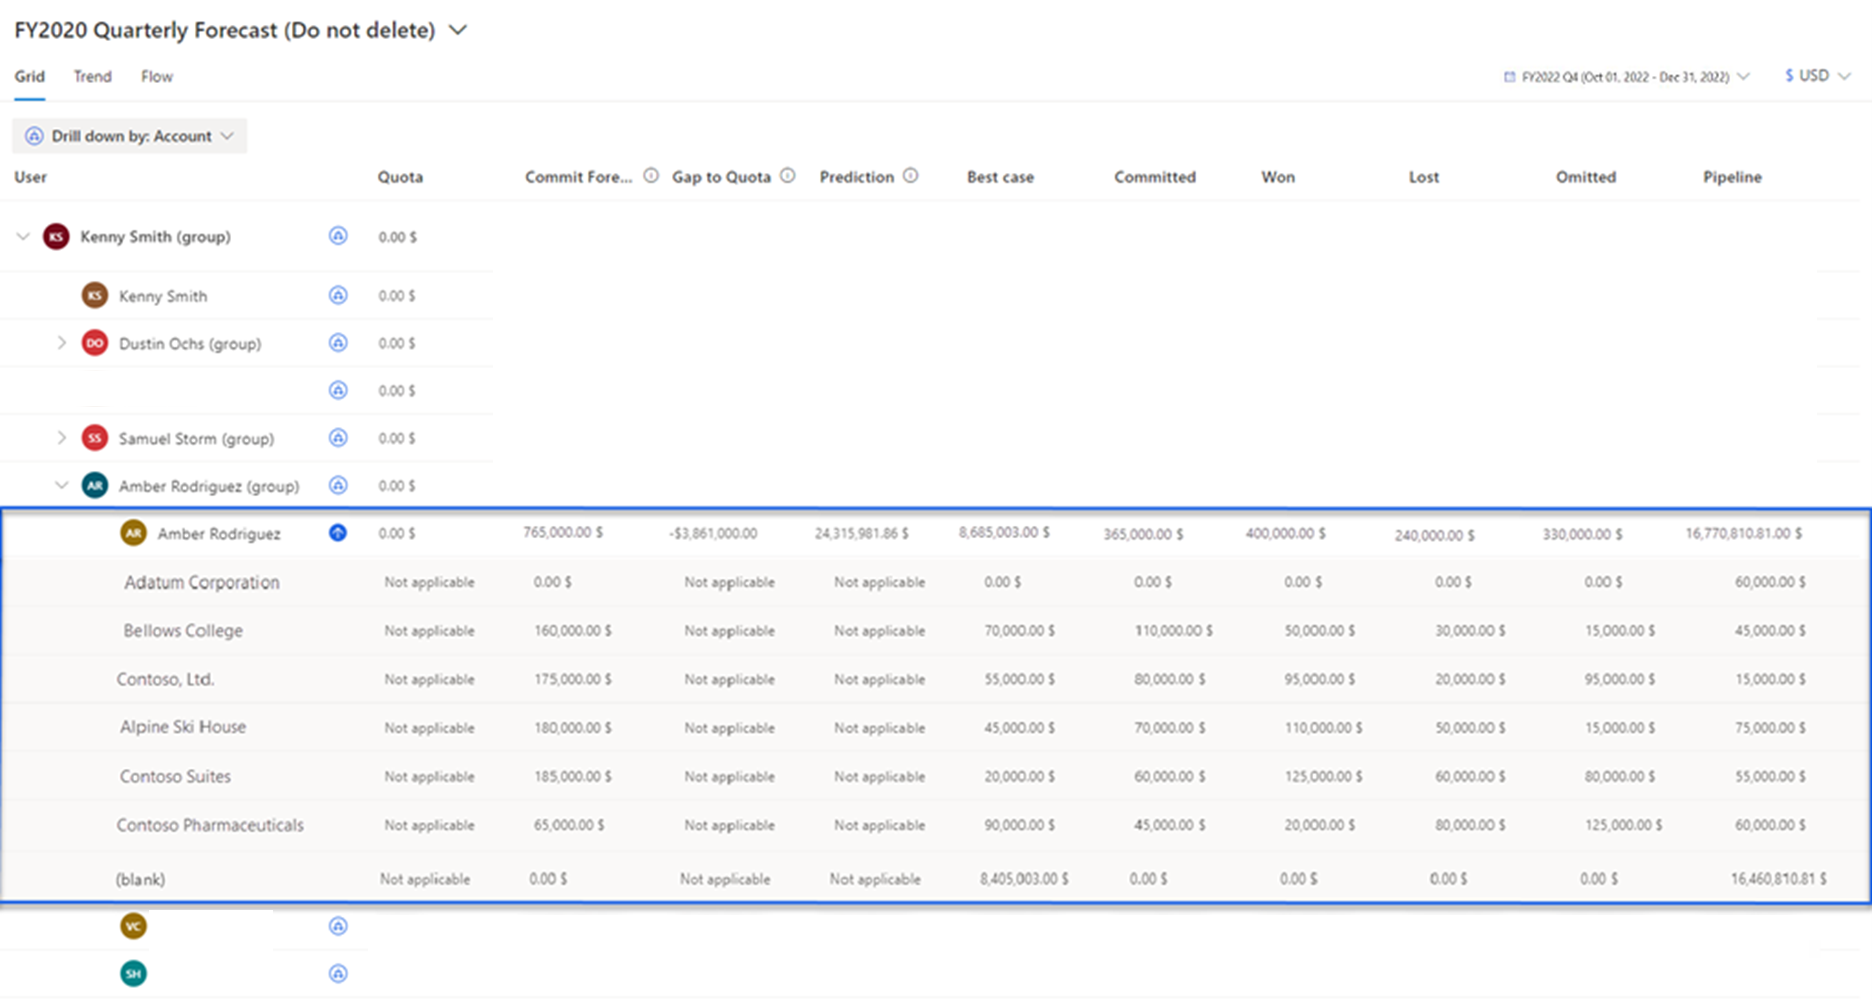Click drill-down icon in Samuel Storm (group) row
The width and height of the screenshot is (1872, 1000).
coord(338,438)
